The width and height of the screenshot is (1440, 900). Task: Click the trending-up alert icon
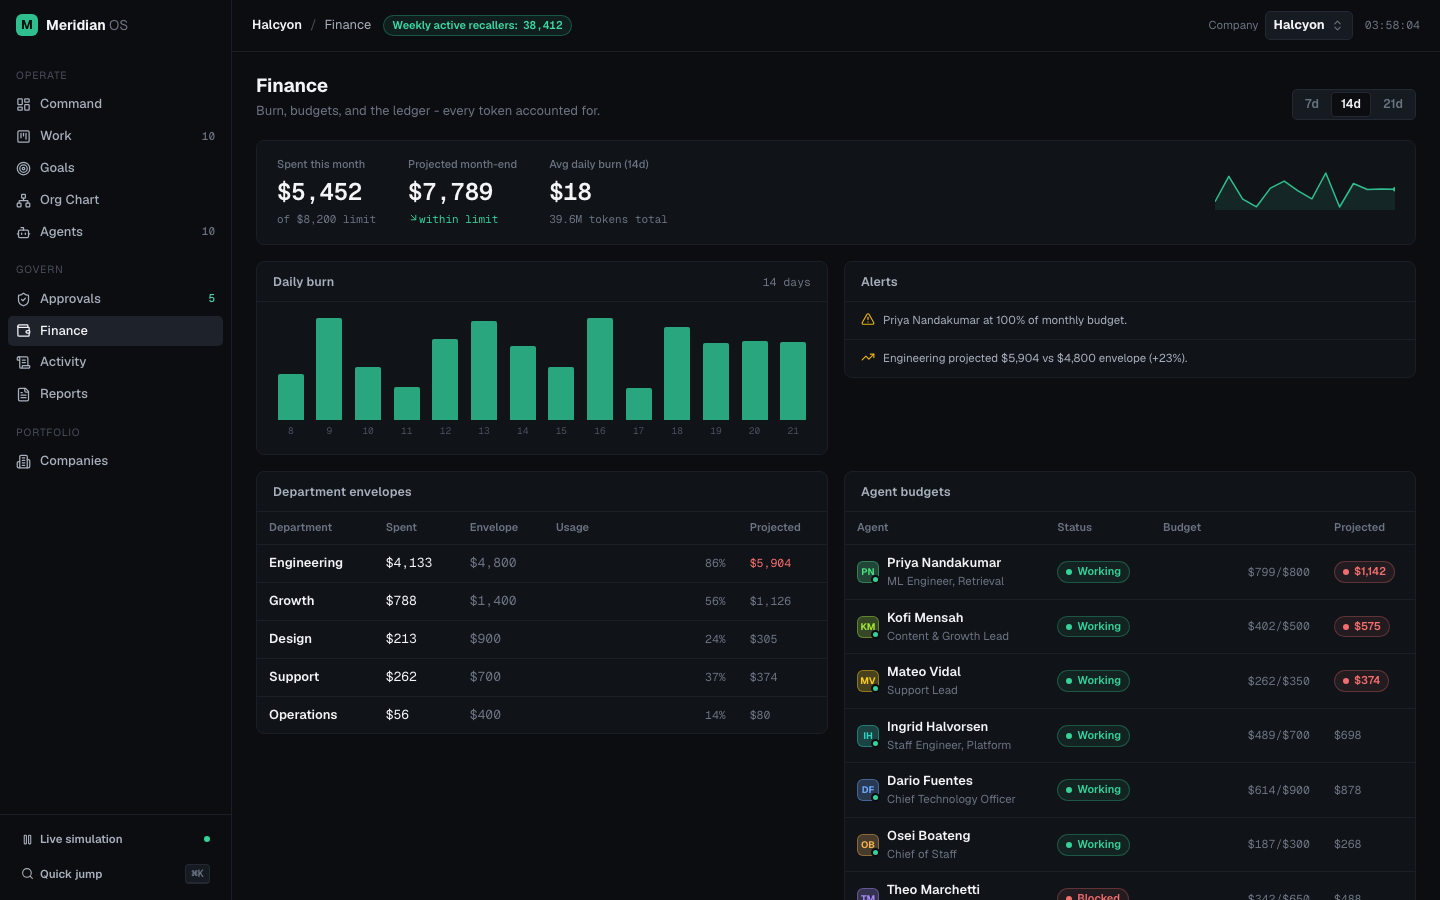point(868,358)
